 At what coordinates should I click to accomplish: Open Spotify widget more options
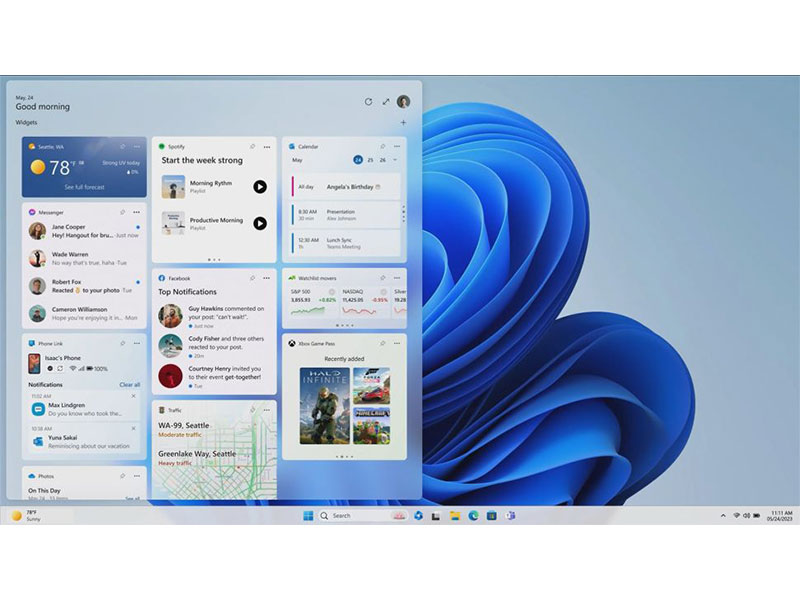pyautogui.click(x=267, y=147)
